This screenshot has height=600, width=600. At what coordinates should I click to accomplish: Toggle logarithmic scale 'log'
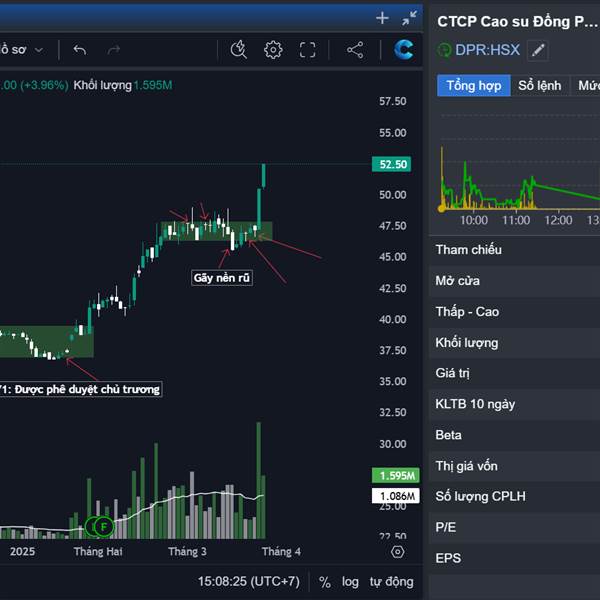(x=350, y=582)
